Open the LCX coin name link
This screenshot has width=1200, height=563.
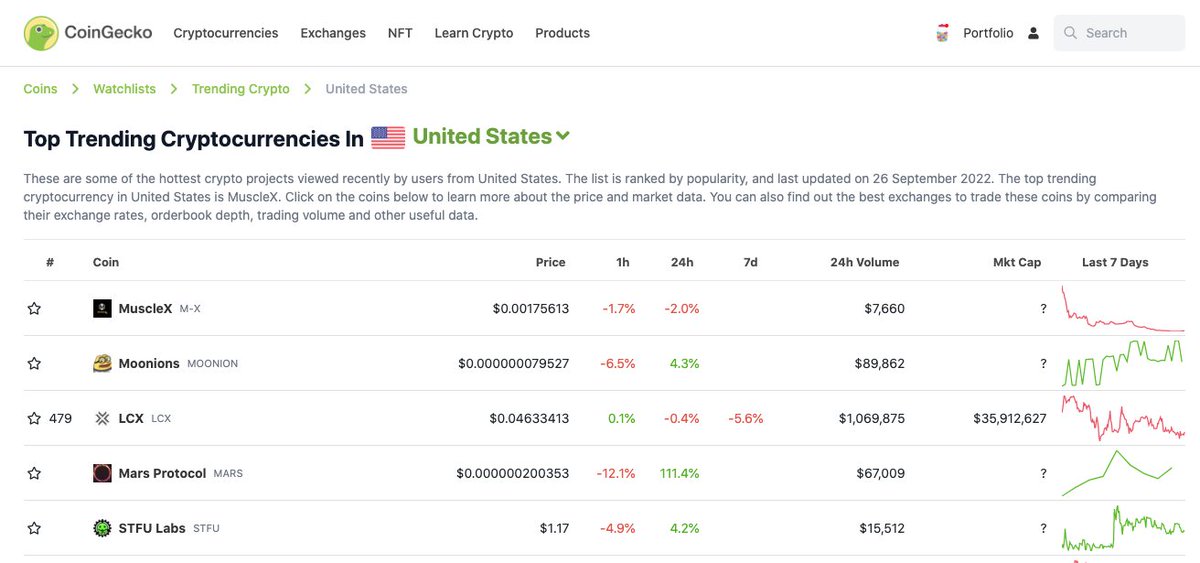tap(131, 418)
